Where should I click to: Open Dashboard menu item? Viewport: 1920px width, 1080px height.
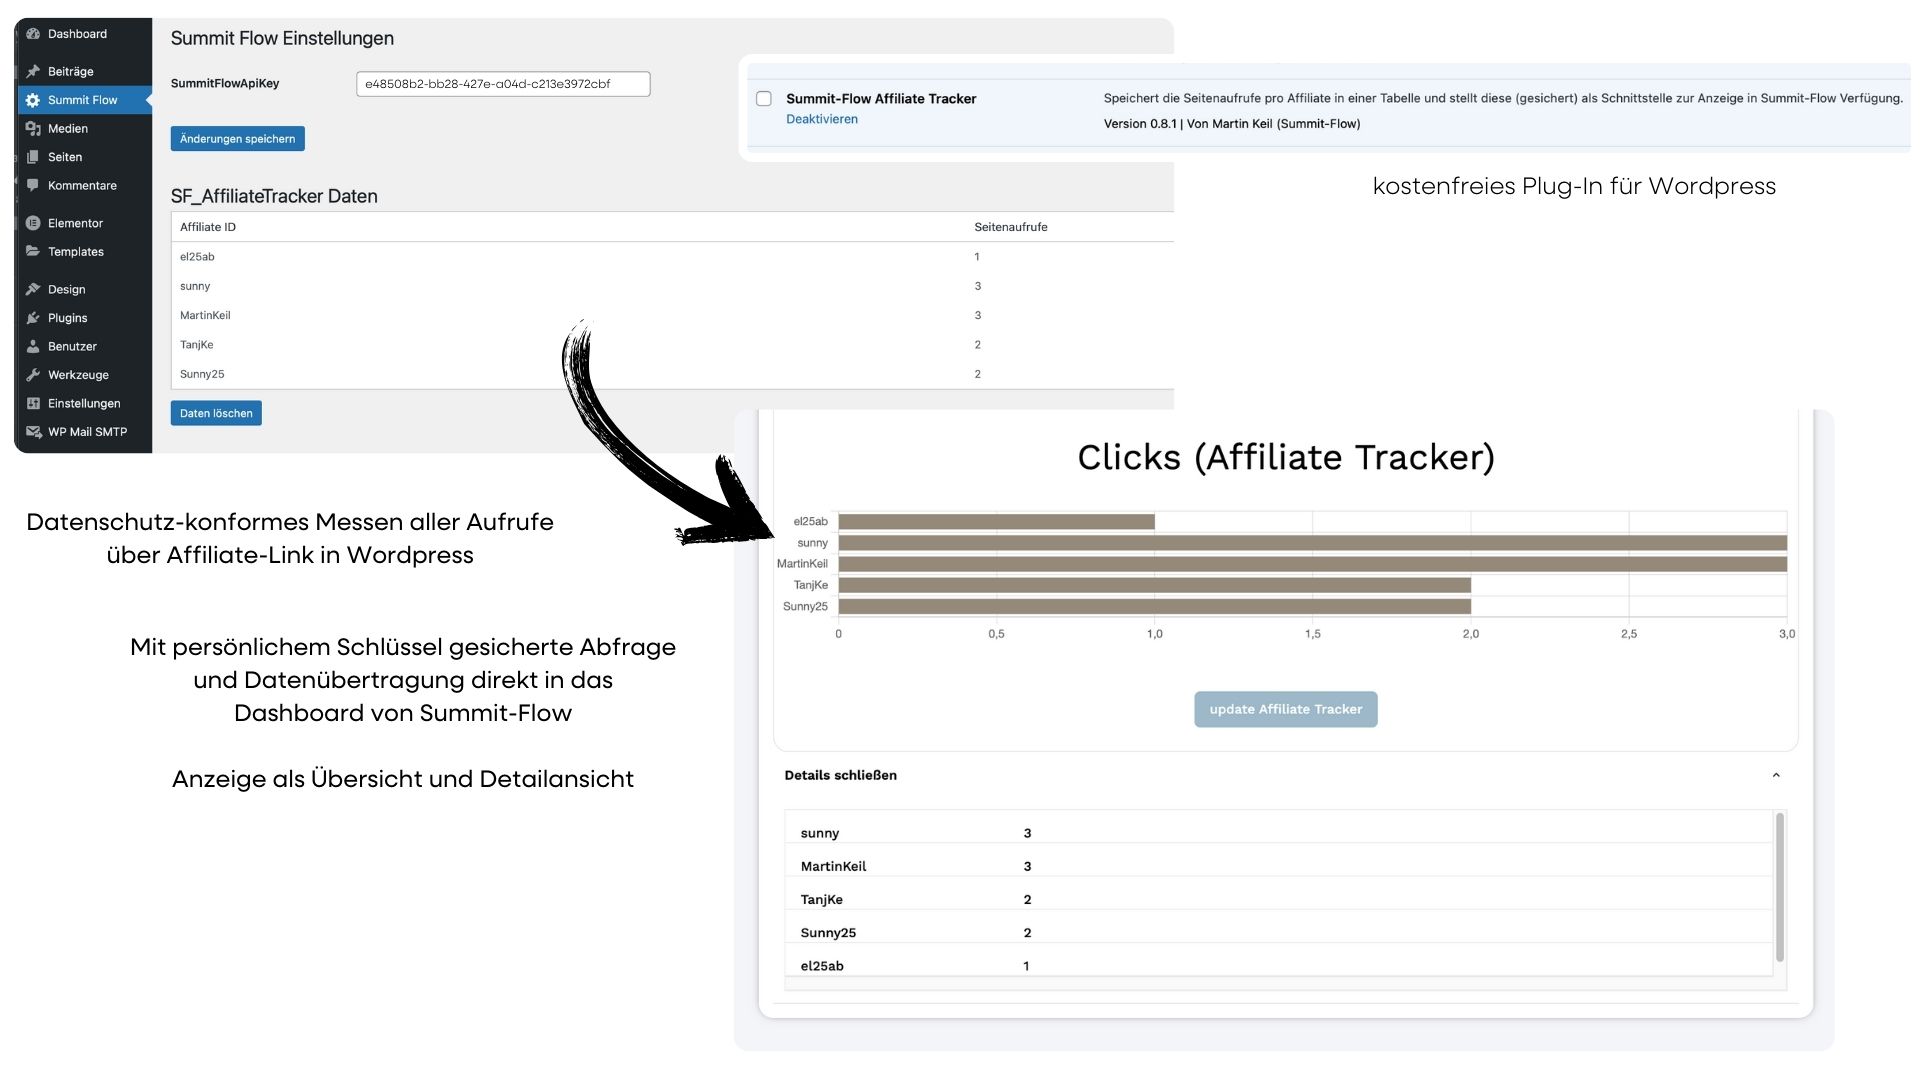pos(85,34)
